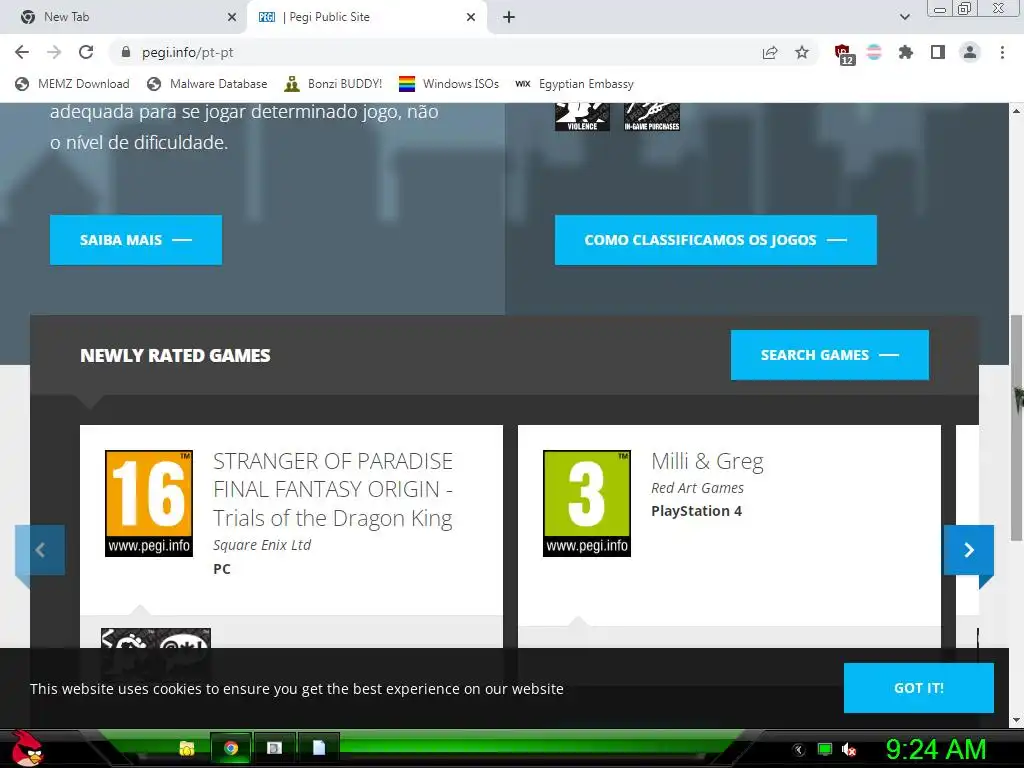Open Malware Database bookmark

(x=208, y=84)
